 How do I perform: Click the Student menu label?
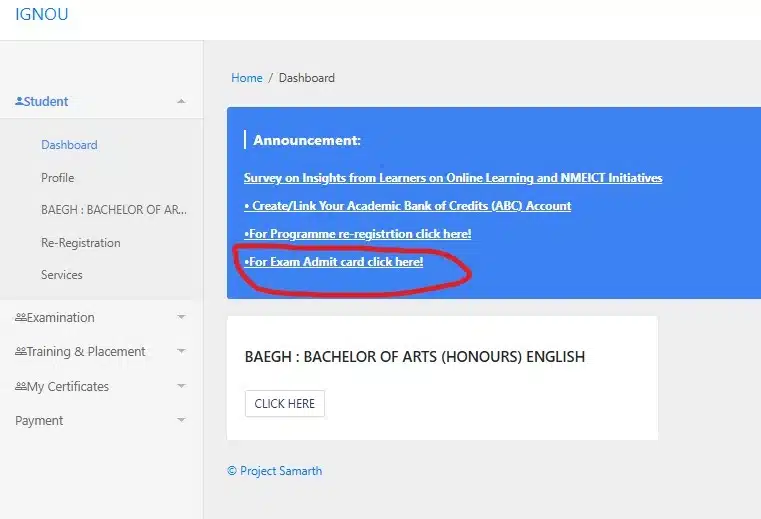point(46,101)
